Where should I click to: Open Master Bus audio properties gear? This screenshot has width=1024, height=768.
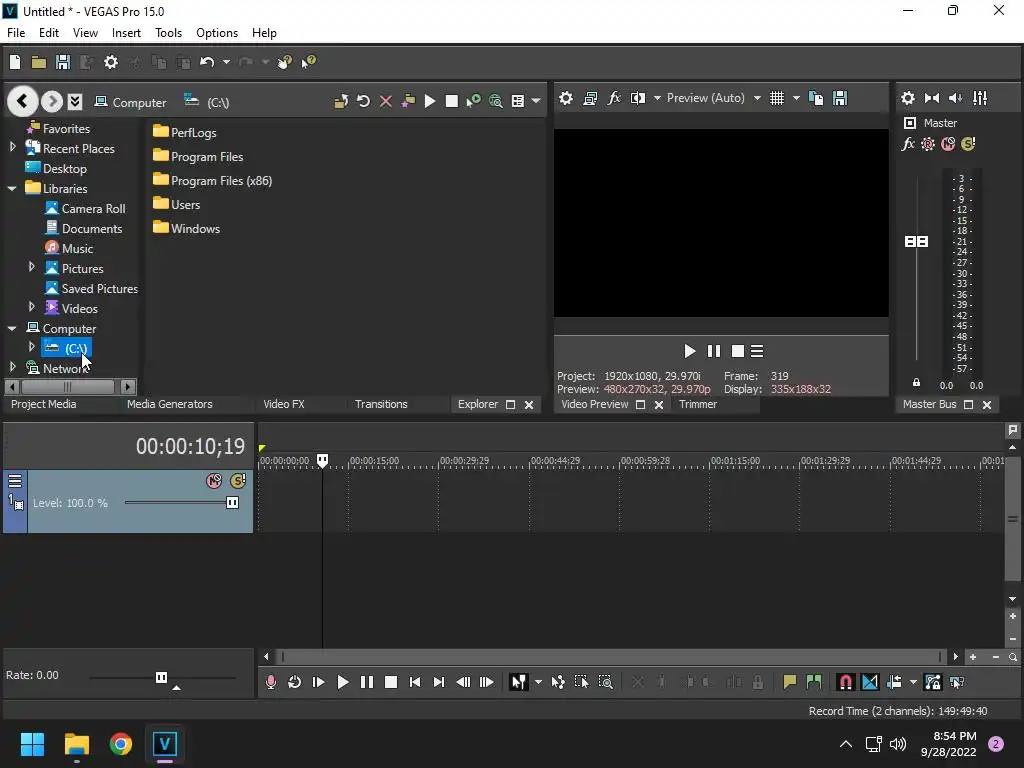coord(908,98)
